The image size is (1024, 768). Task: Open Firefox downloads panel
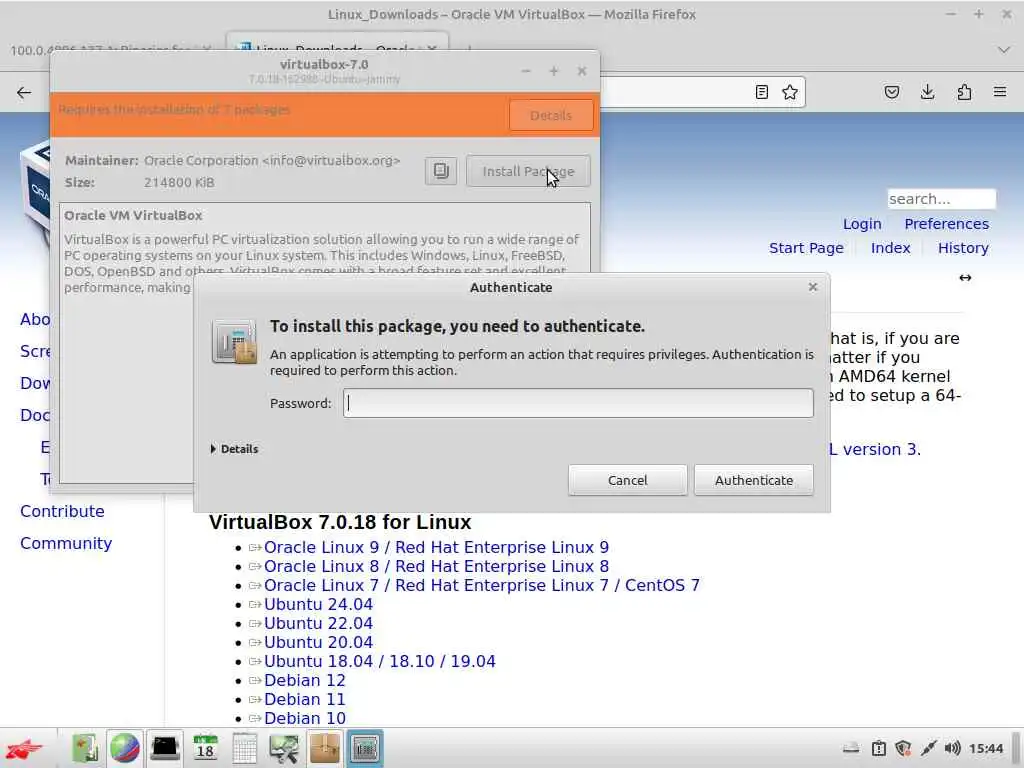pyautogui.click(x=927, y=92)
